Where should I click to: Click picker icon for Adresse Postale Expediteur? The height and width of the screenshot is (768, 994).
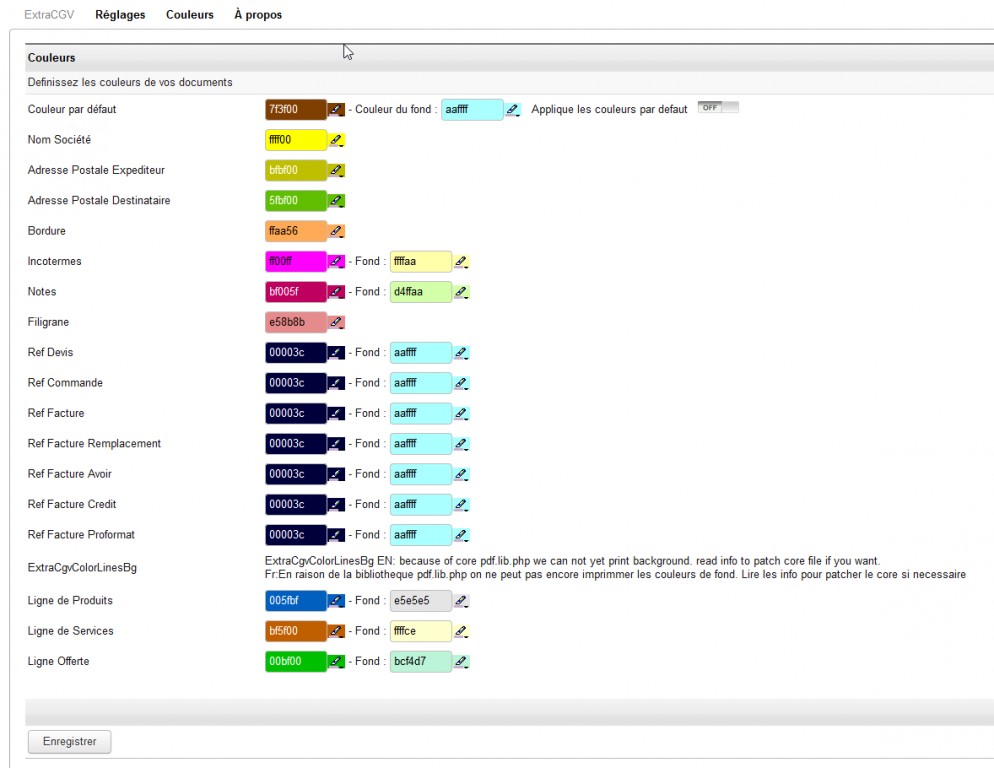click(x=336, y=170)
